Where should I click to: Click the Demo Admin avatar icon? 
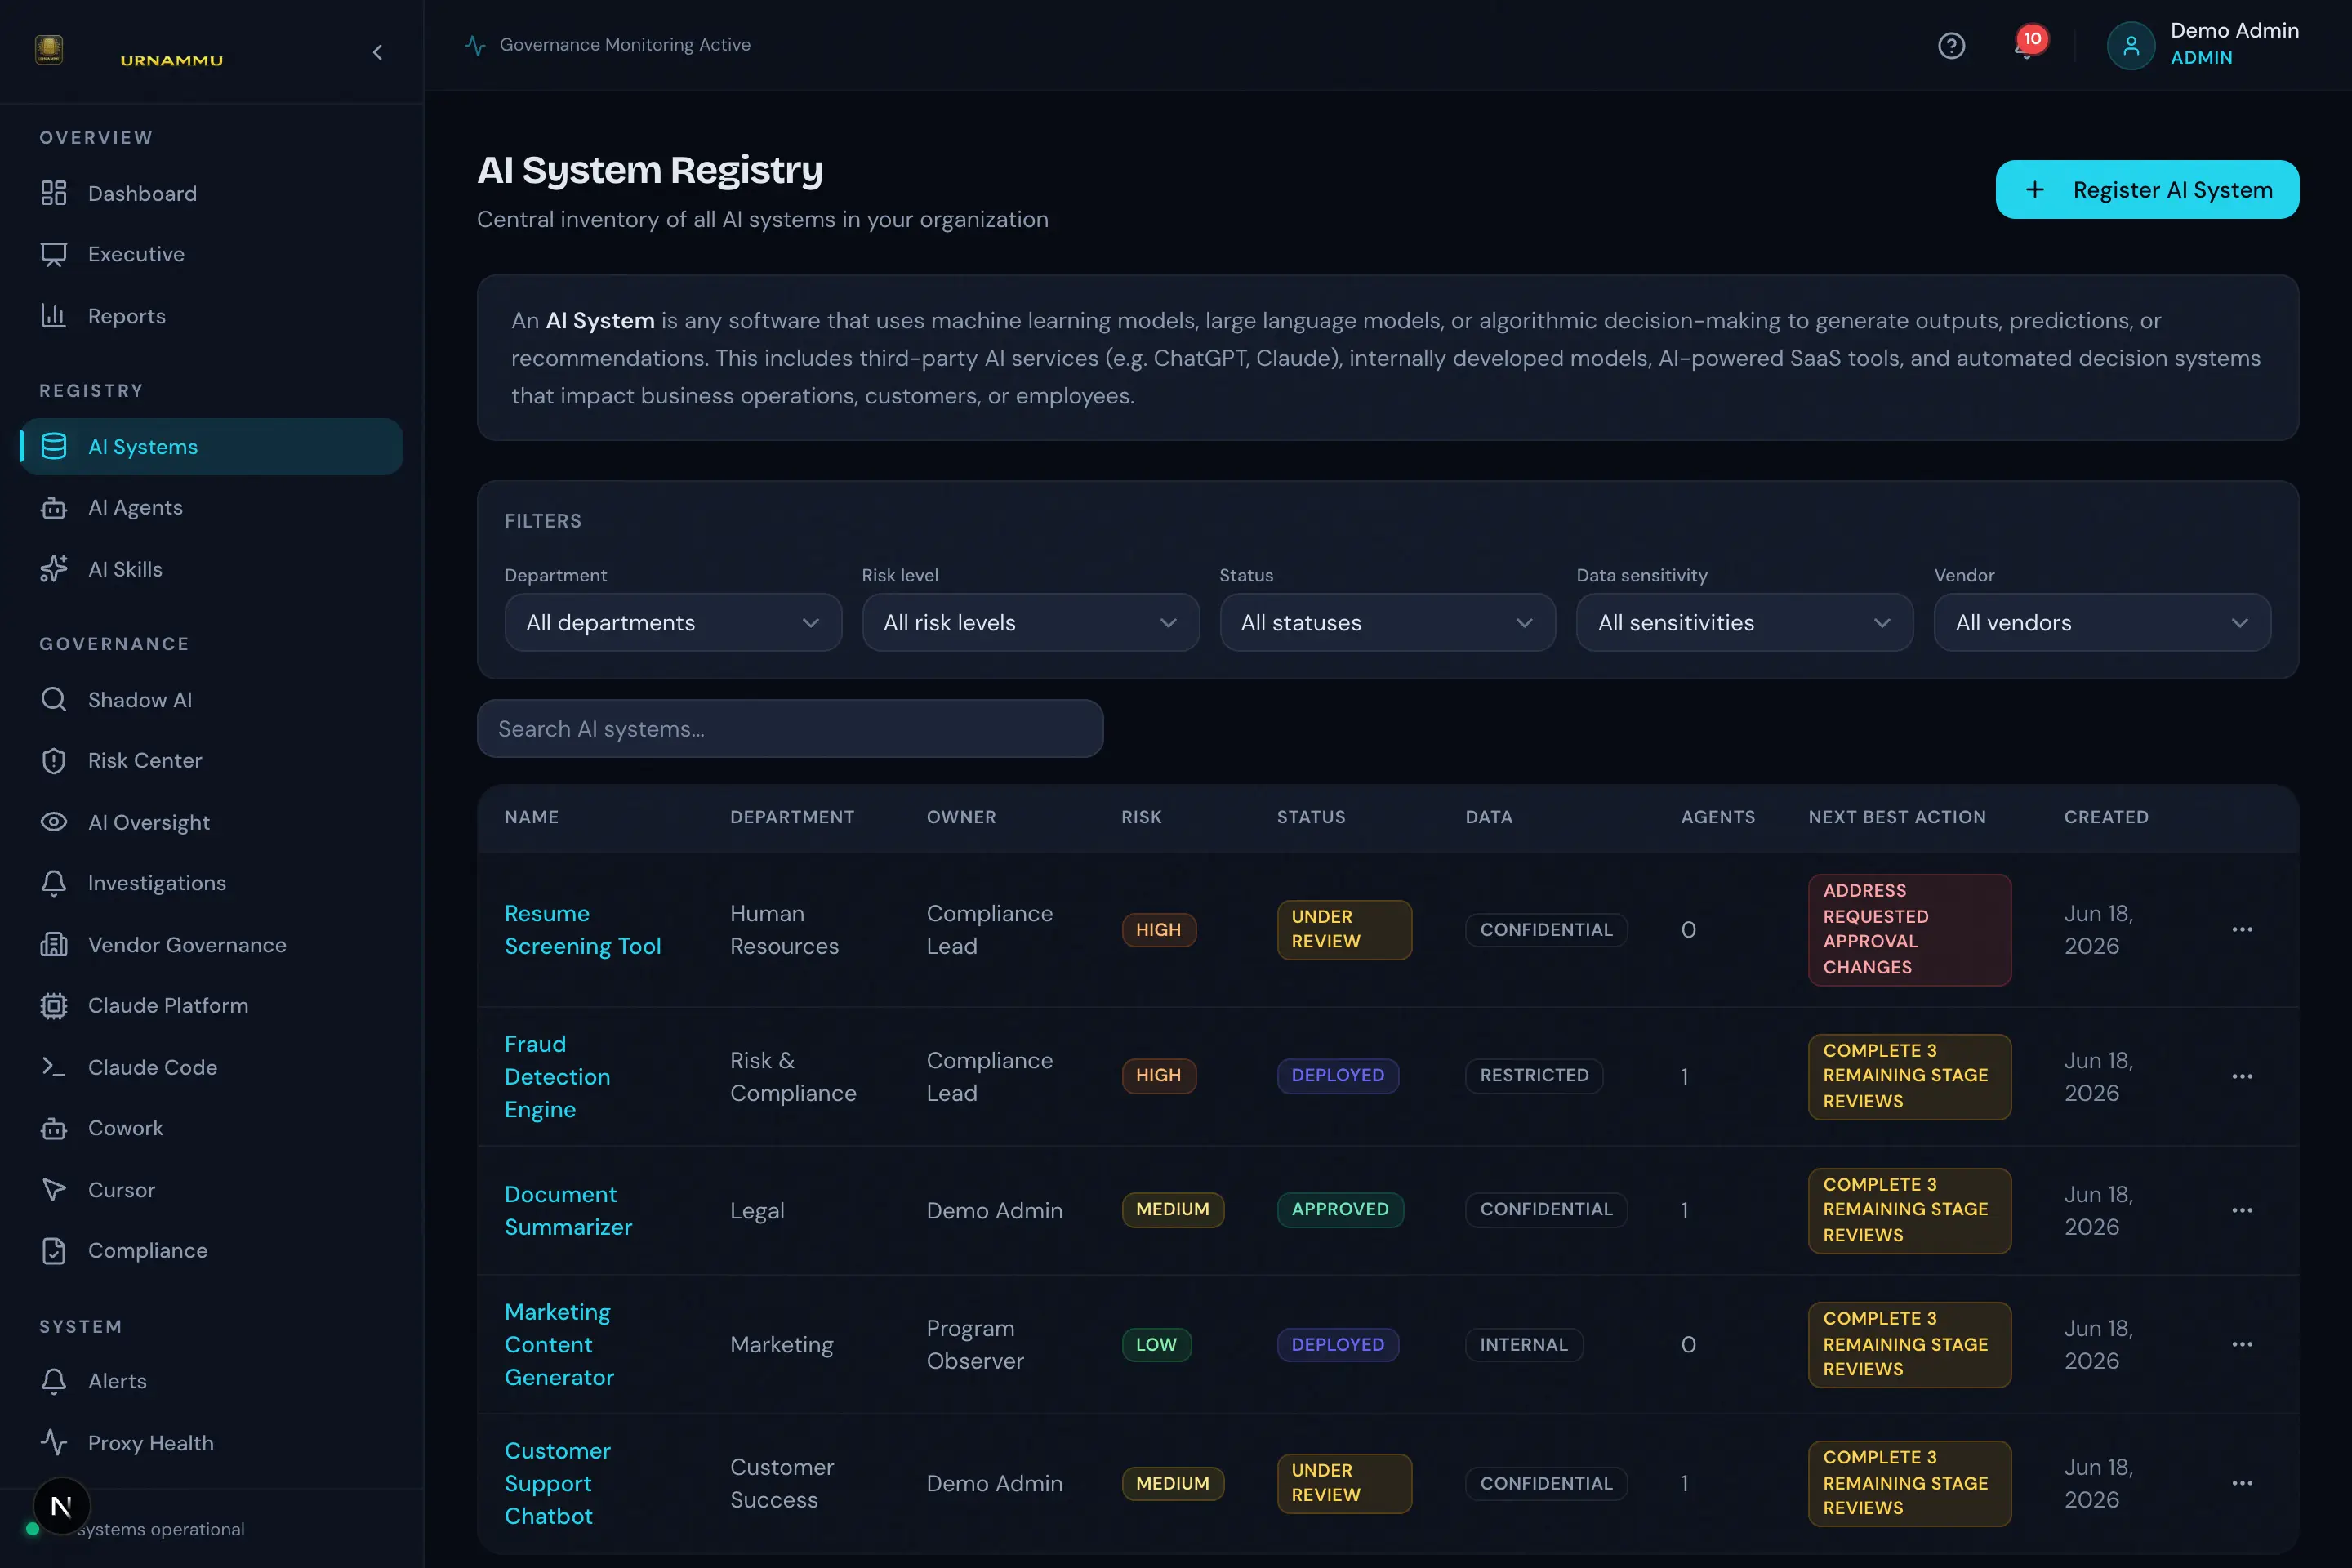[x=2130, y=46]
